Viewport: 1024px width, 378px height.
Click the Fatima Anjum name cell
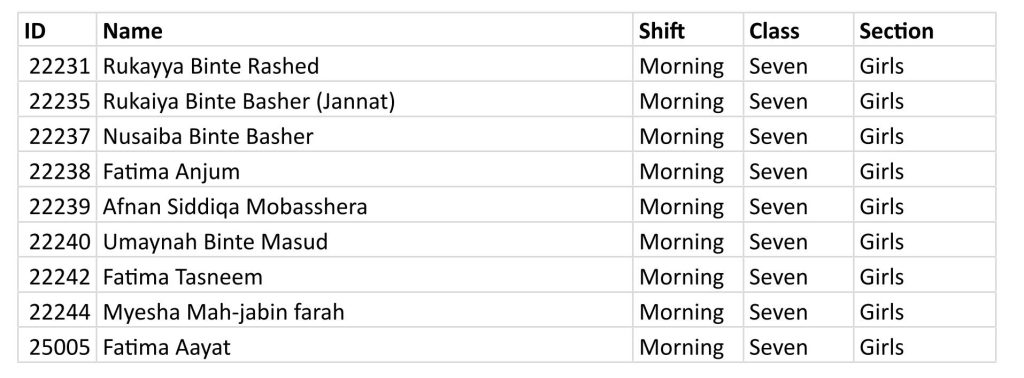click(364, 171)
